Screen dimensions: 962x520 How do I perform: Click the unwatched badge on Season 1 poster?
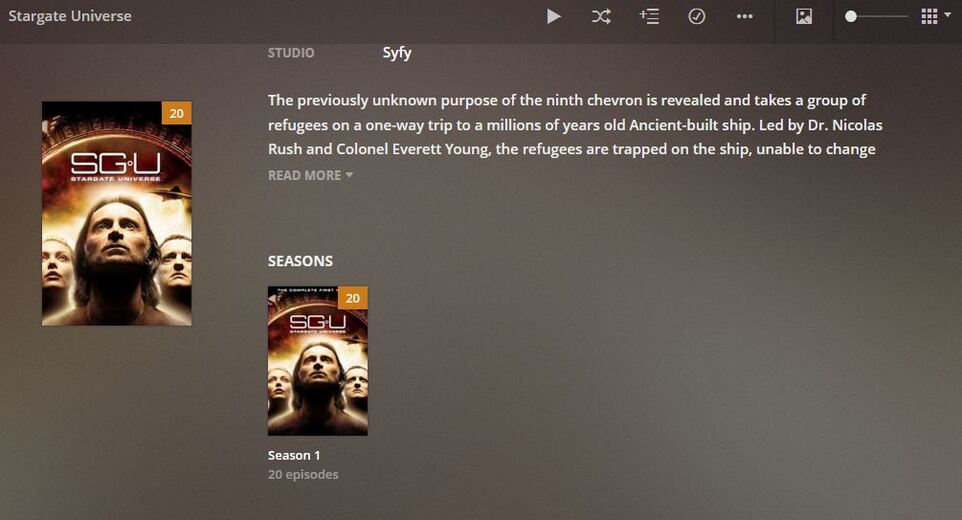[x=353, y=297]
